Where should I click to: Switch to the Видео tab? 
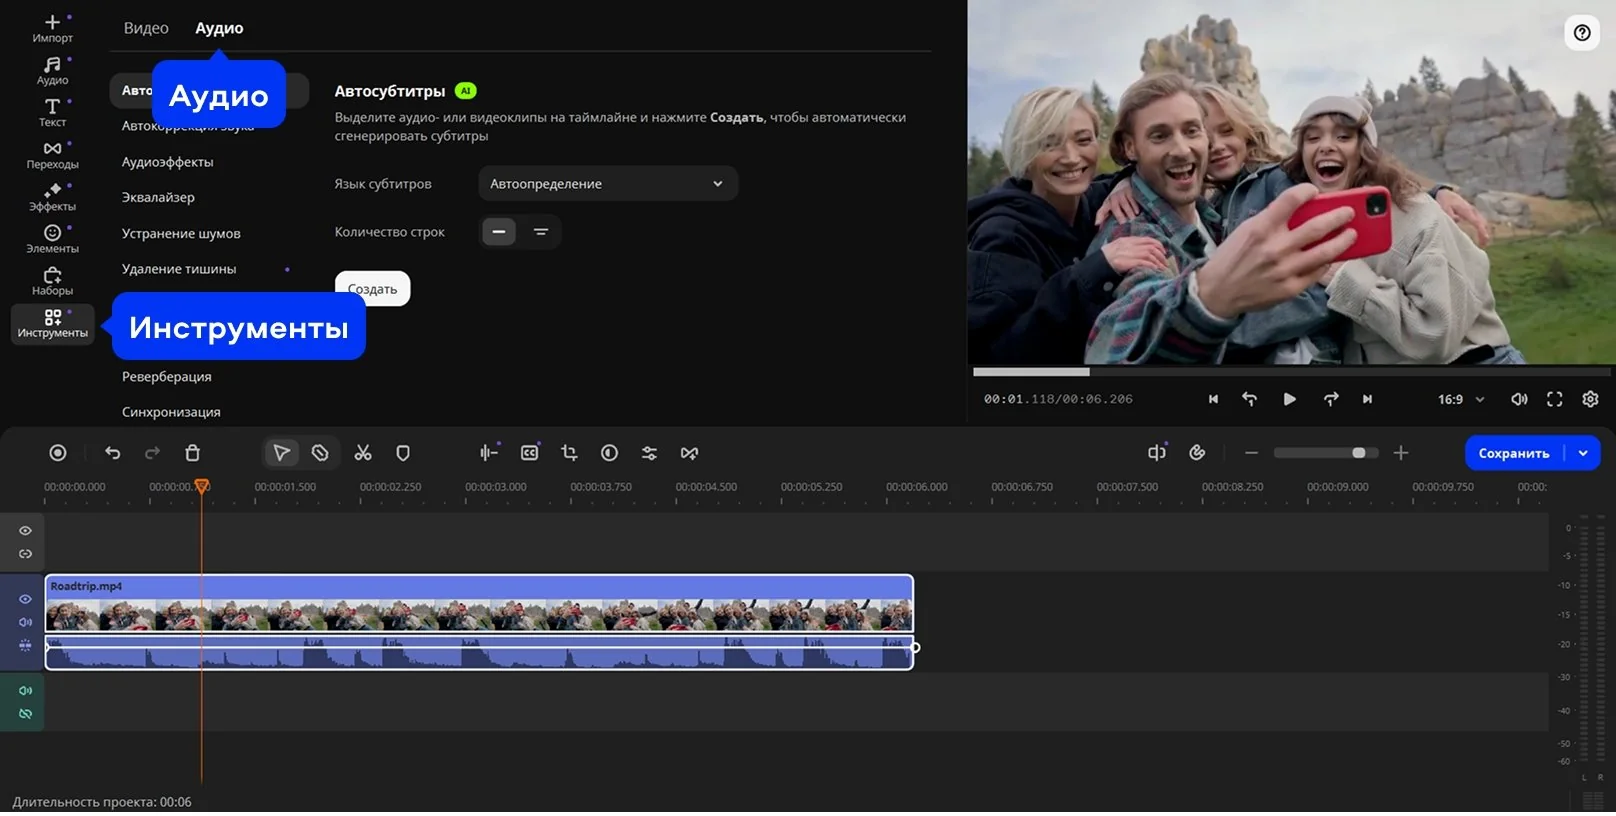(x=146, y=28)
